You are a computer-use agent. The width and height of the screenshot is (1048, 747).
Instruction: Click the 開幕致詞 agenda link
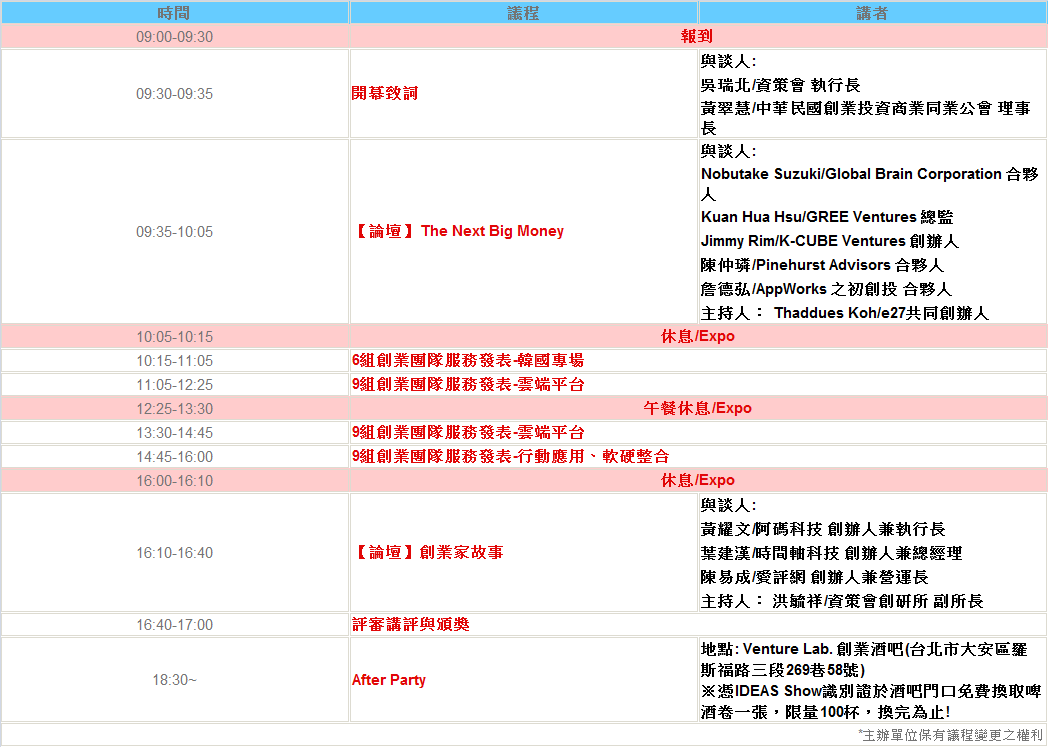[x=385, y=93]
